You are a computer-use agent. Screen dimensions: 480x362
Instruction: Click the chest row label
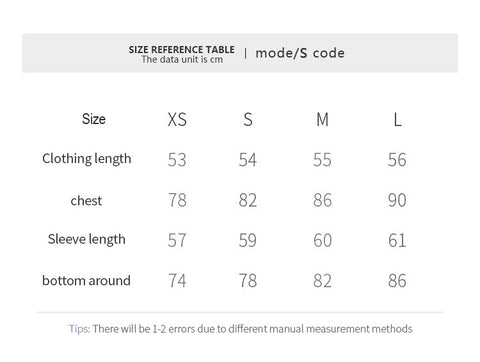pos(86,201)
